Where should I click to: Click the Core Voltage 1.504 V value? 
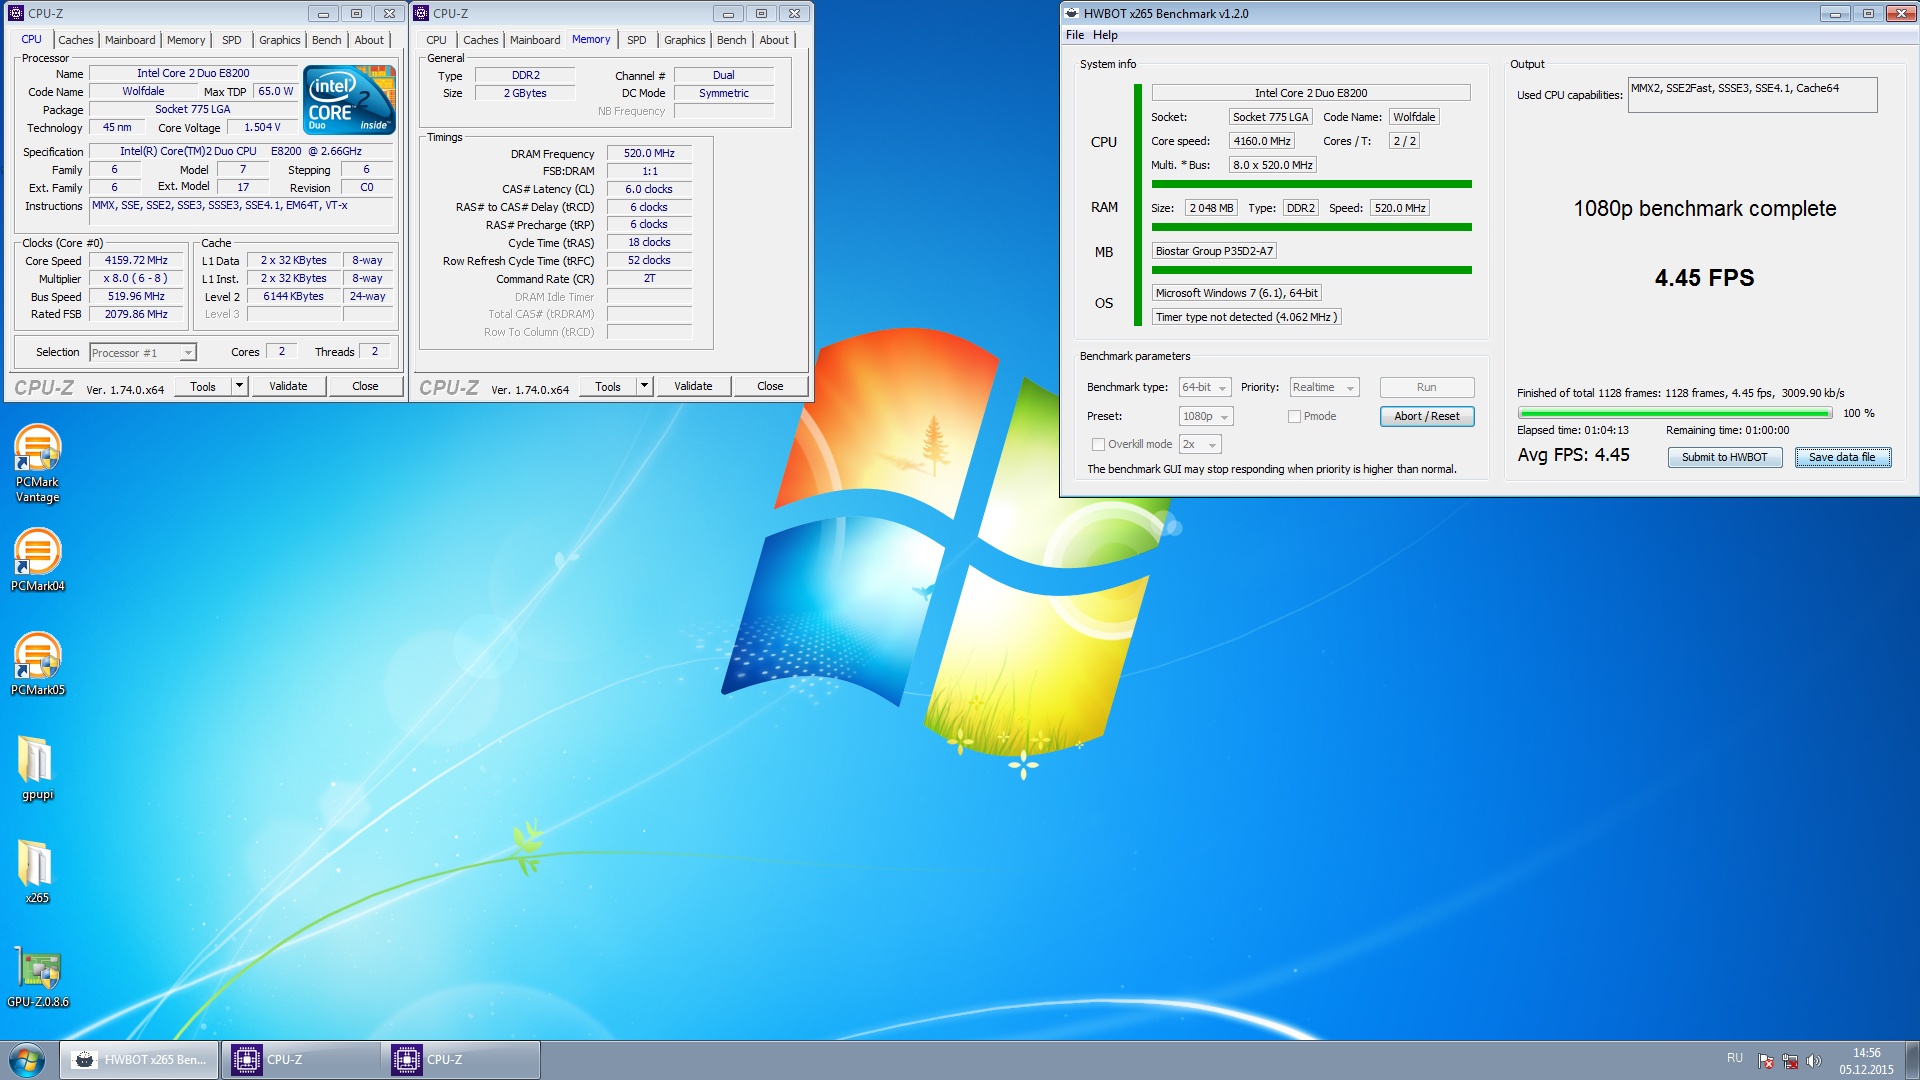(x=262, y=128)
